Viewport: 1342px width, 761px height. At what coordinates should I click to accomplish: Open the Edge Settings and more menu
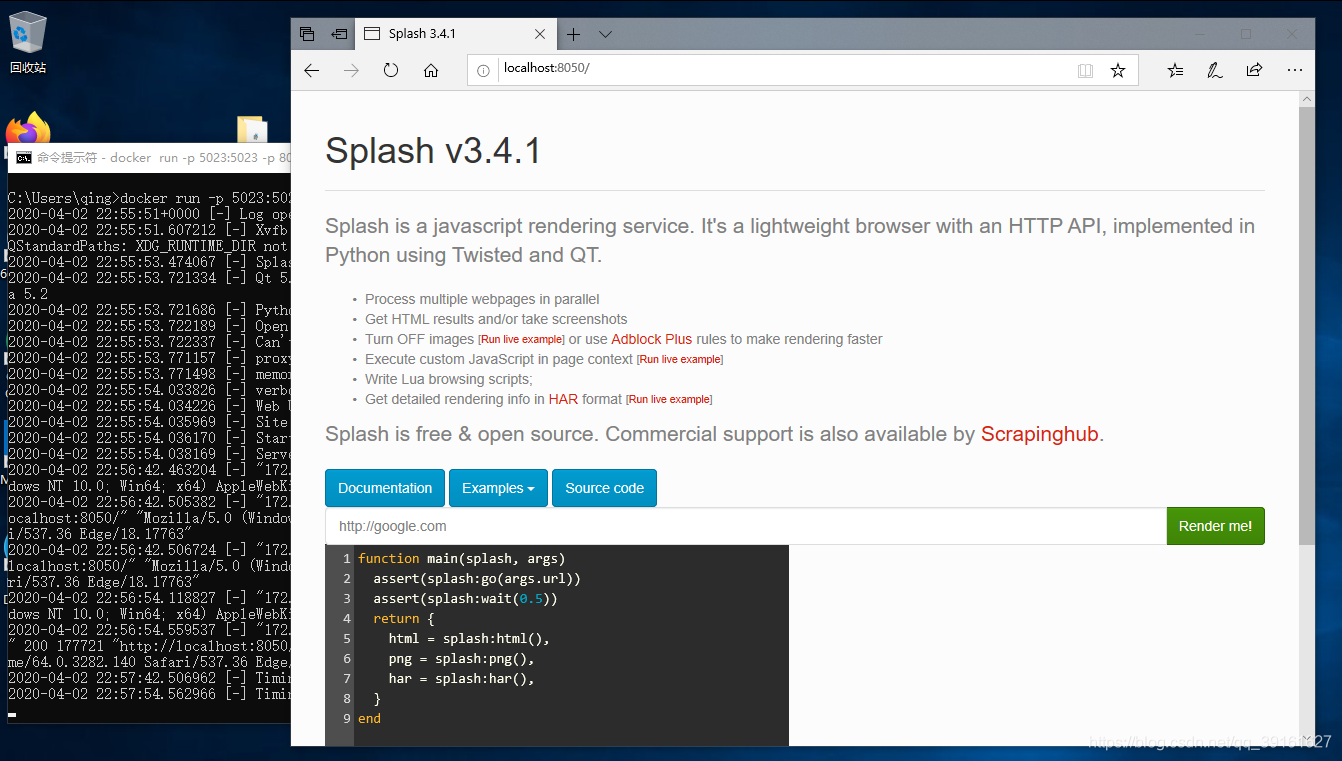click(1294, 71)
